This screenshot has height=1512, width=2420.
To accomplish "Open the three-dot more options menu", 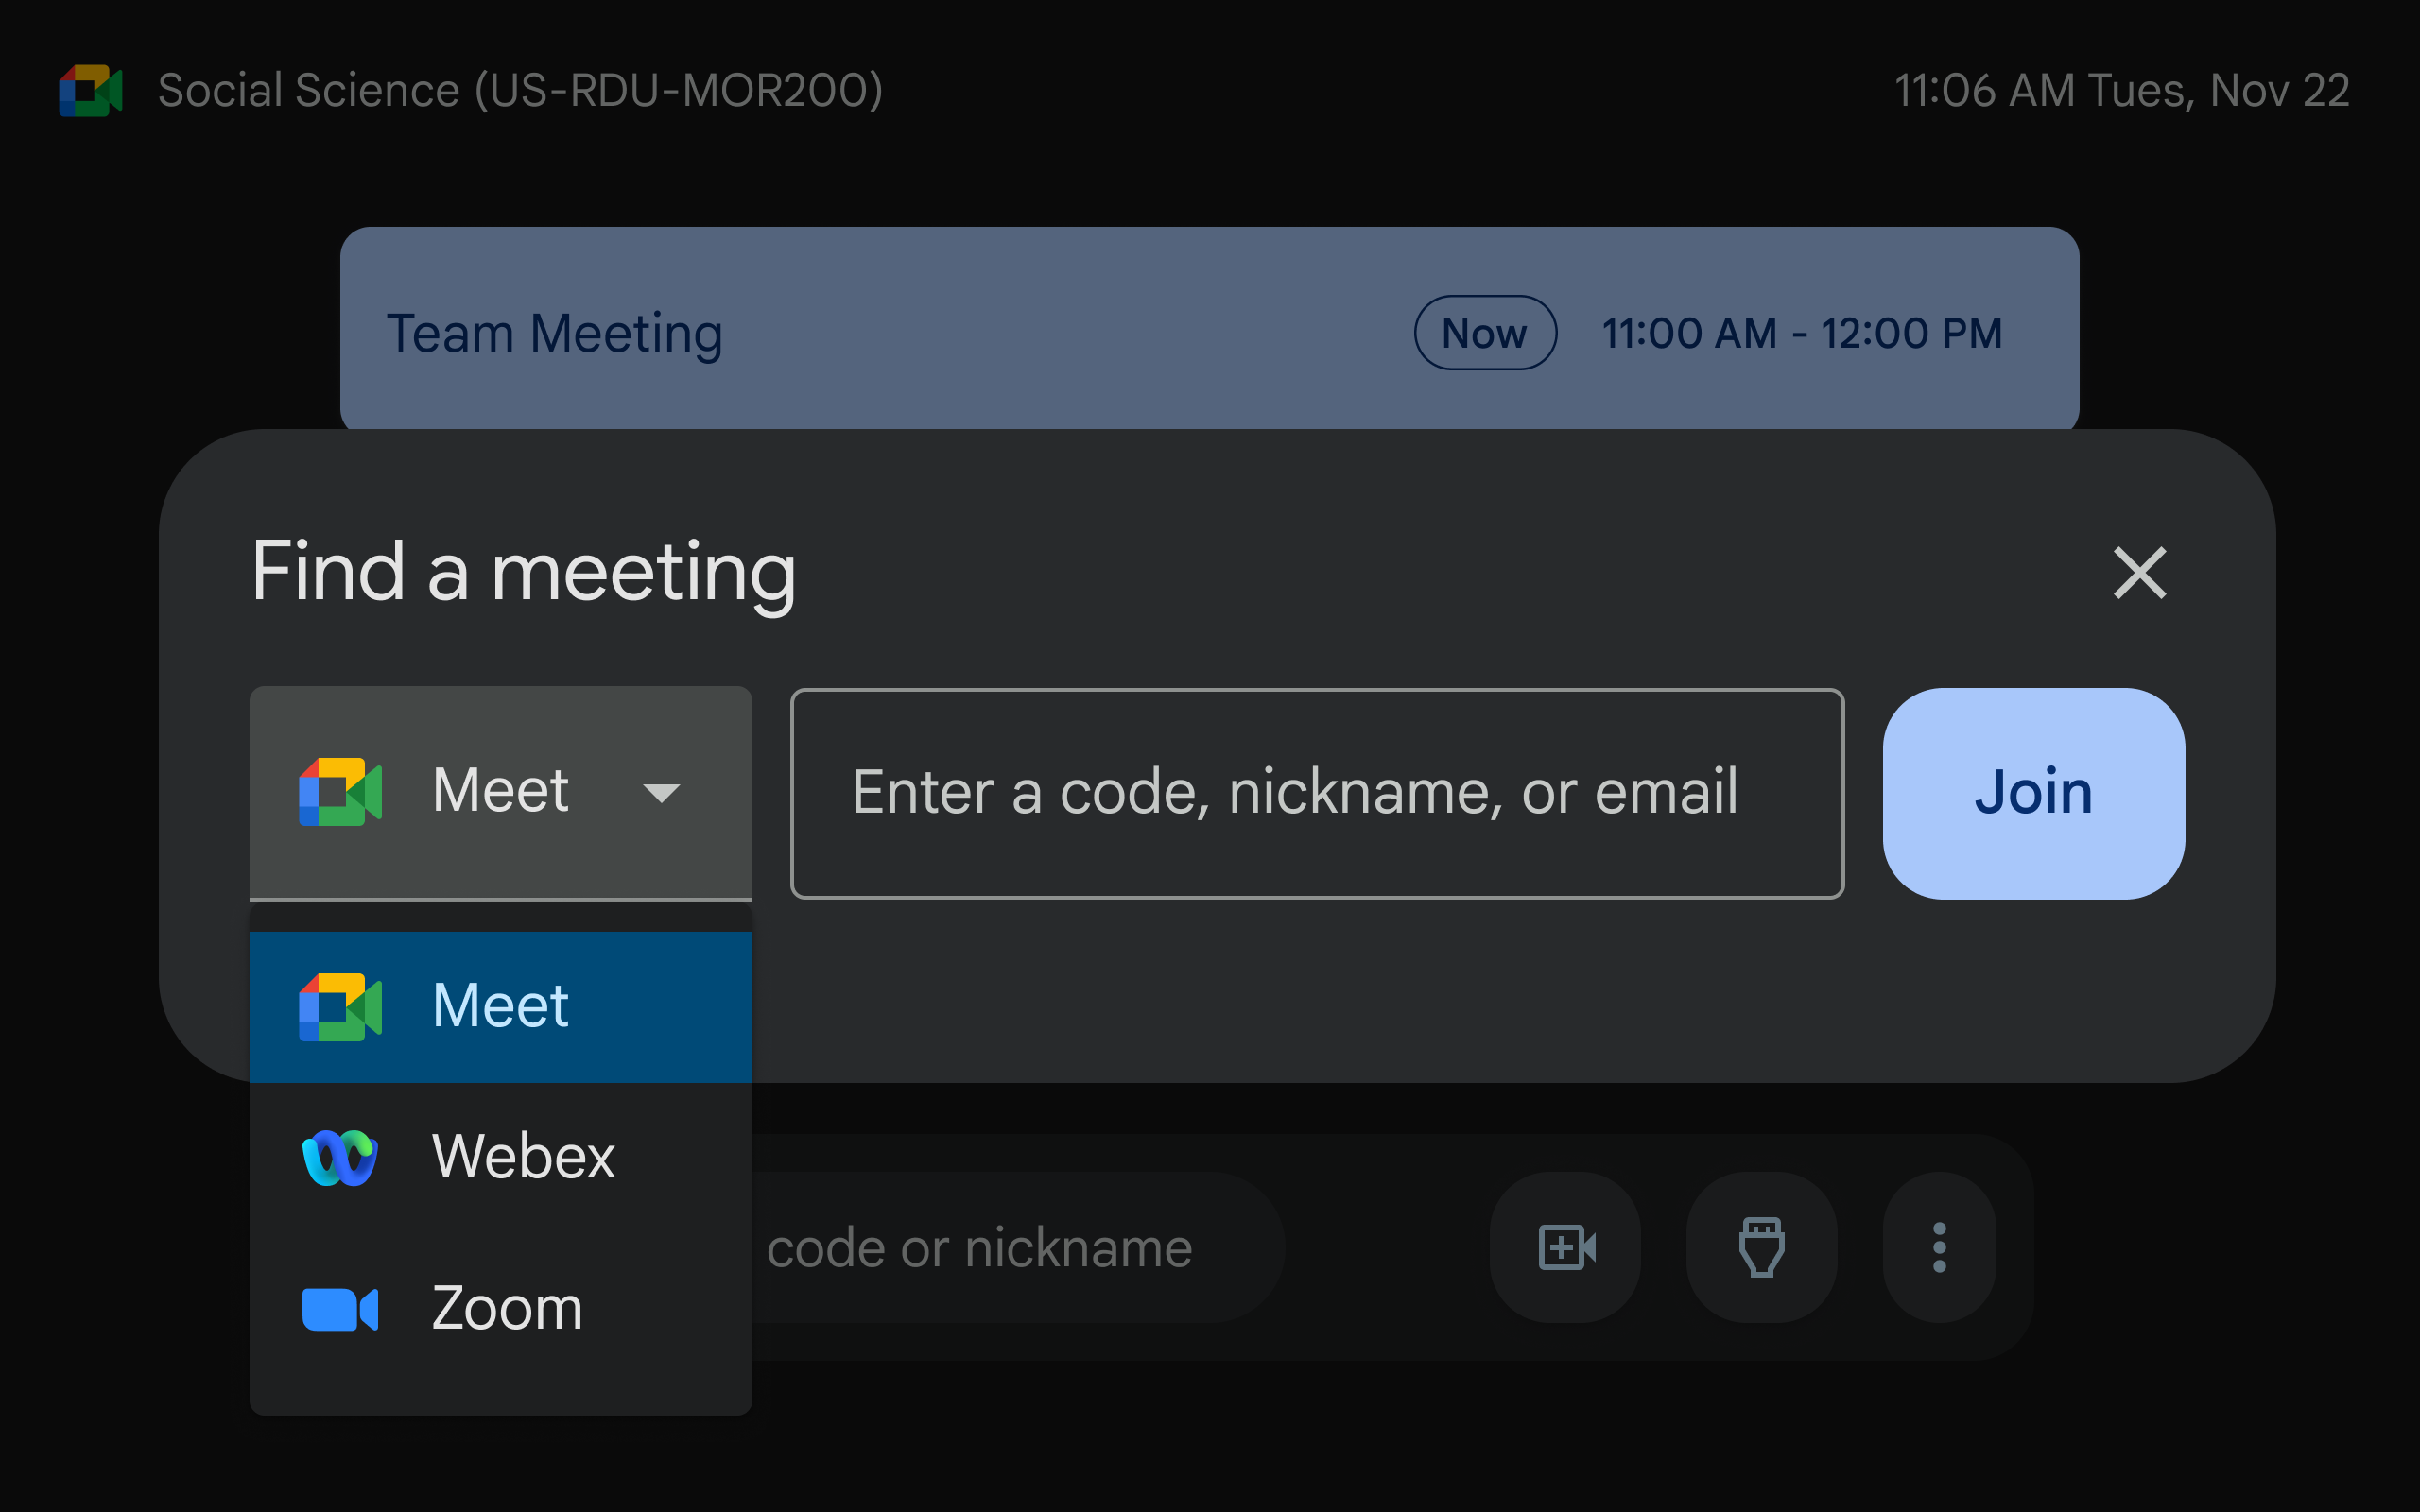I will pos(1939,1247).
